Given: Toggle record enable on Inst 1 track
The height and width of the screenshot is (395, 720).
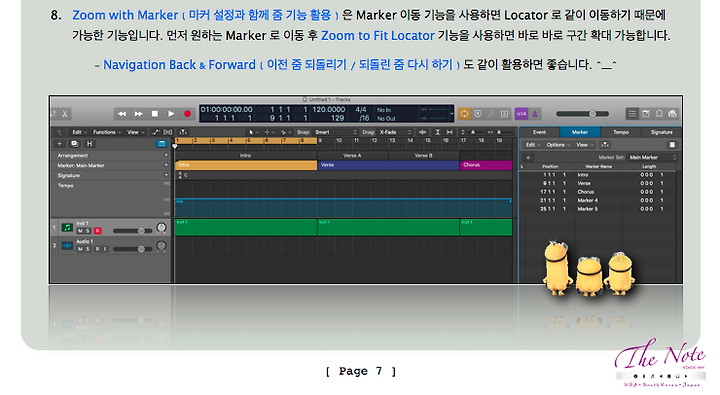Looking at the screenshot, I should [97, 231].
